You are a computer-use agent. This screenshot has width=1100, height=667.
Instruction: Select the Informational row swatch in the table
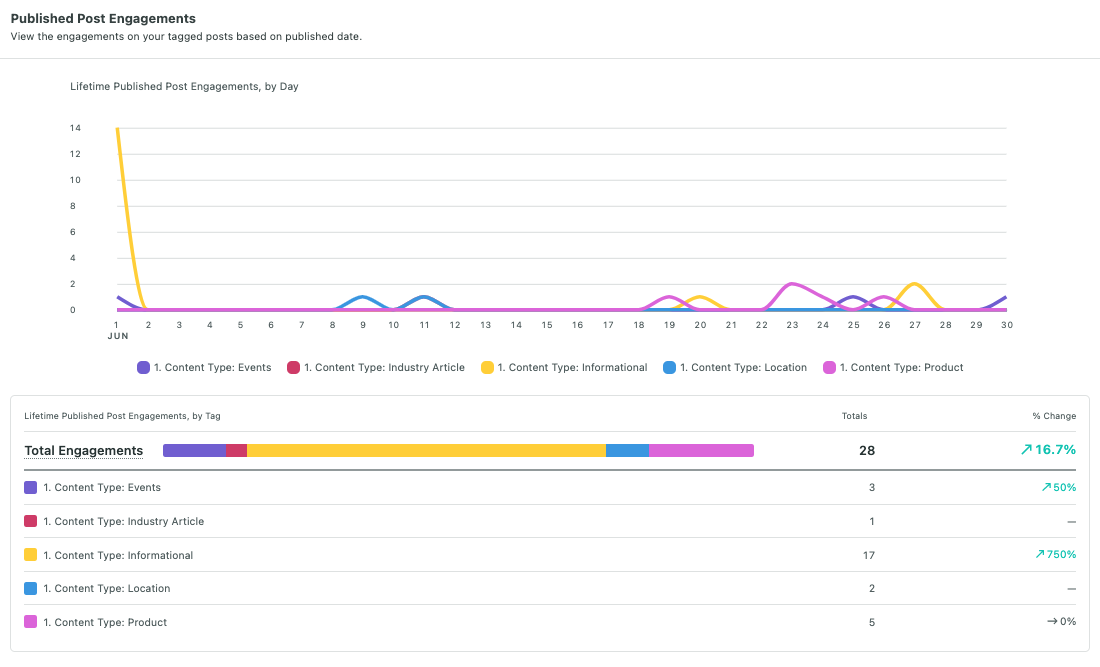pyautogui.click(x=30, y=555)
